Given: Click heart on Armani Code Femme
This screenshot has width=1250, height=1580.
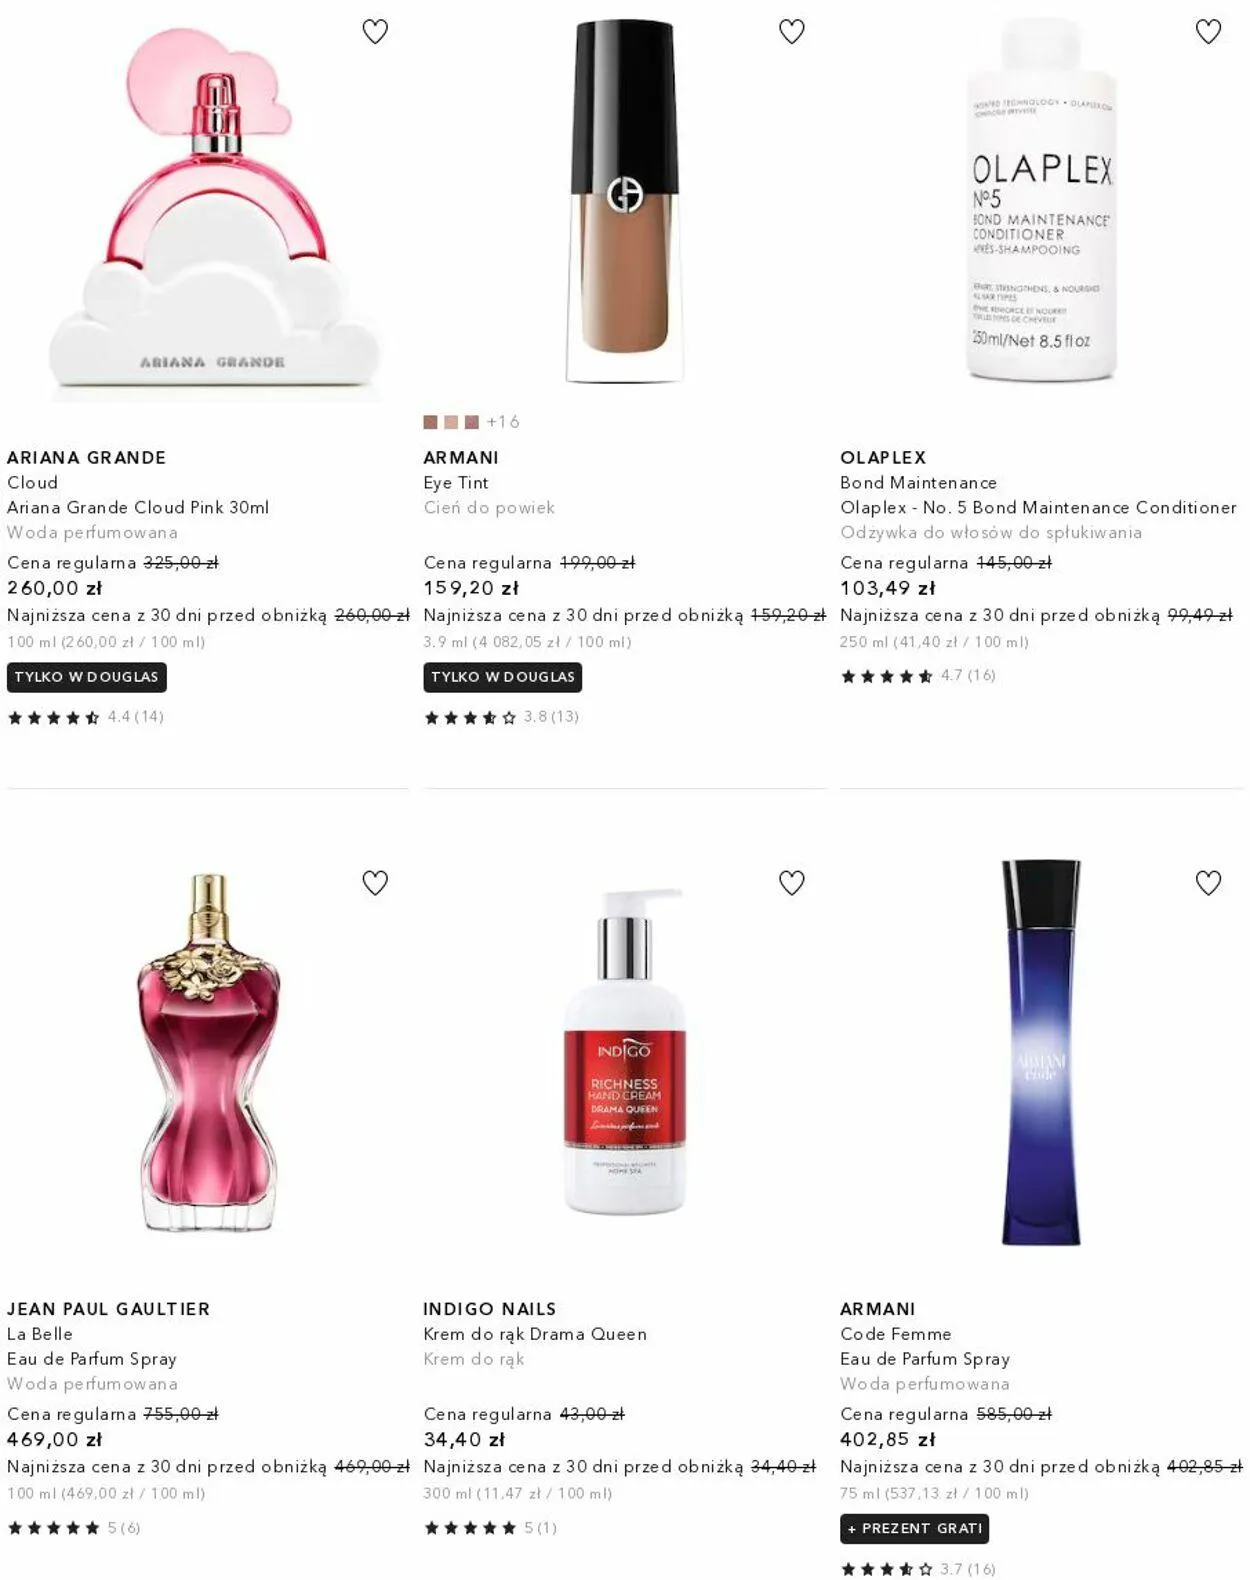Looking at the screenshot, I should (x=1208, y=883).
